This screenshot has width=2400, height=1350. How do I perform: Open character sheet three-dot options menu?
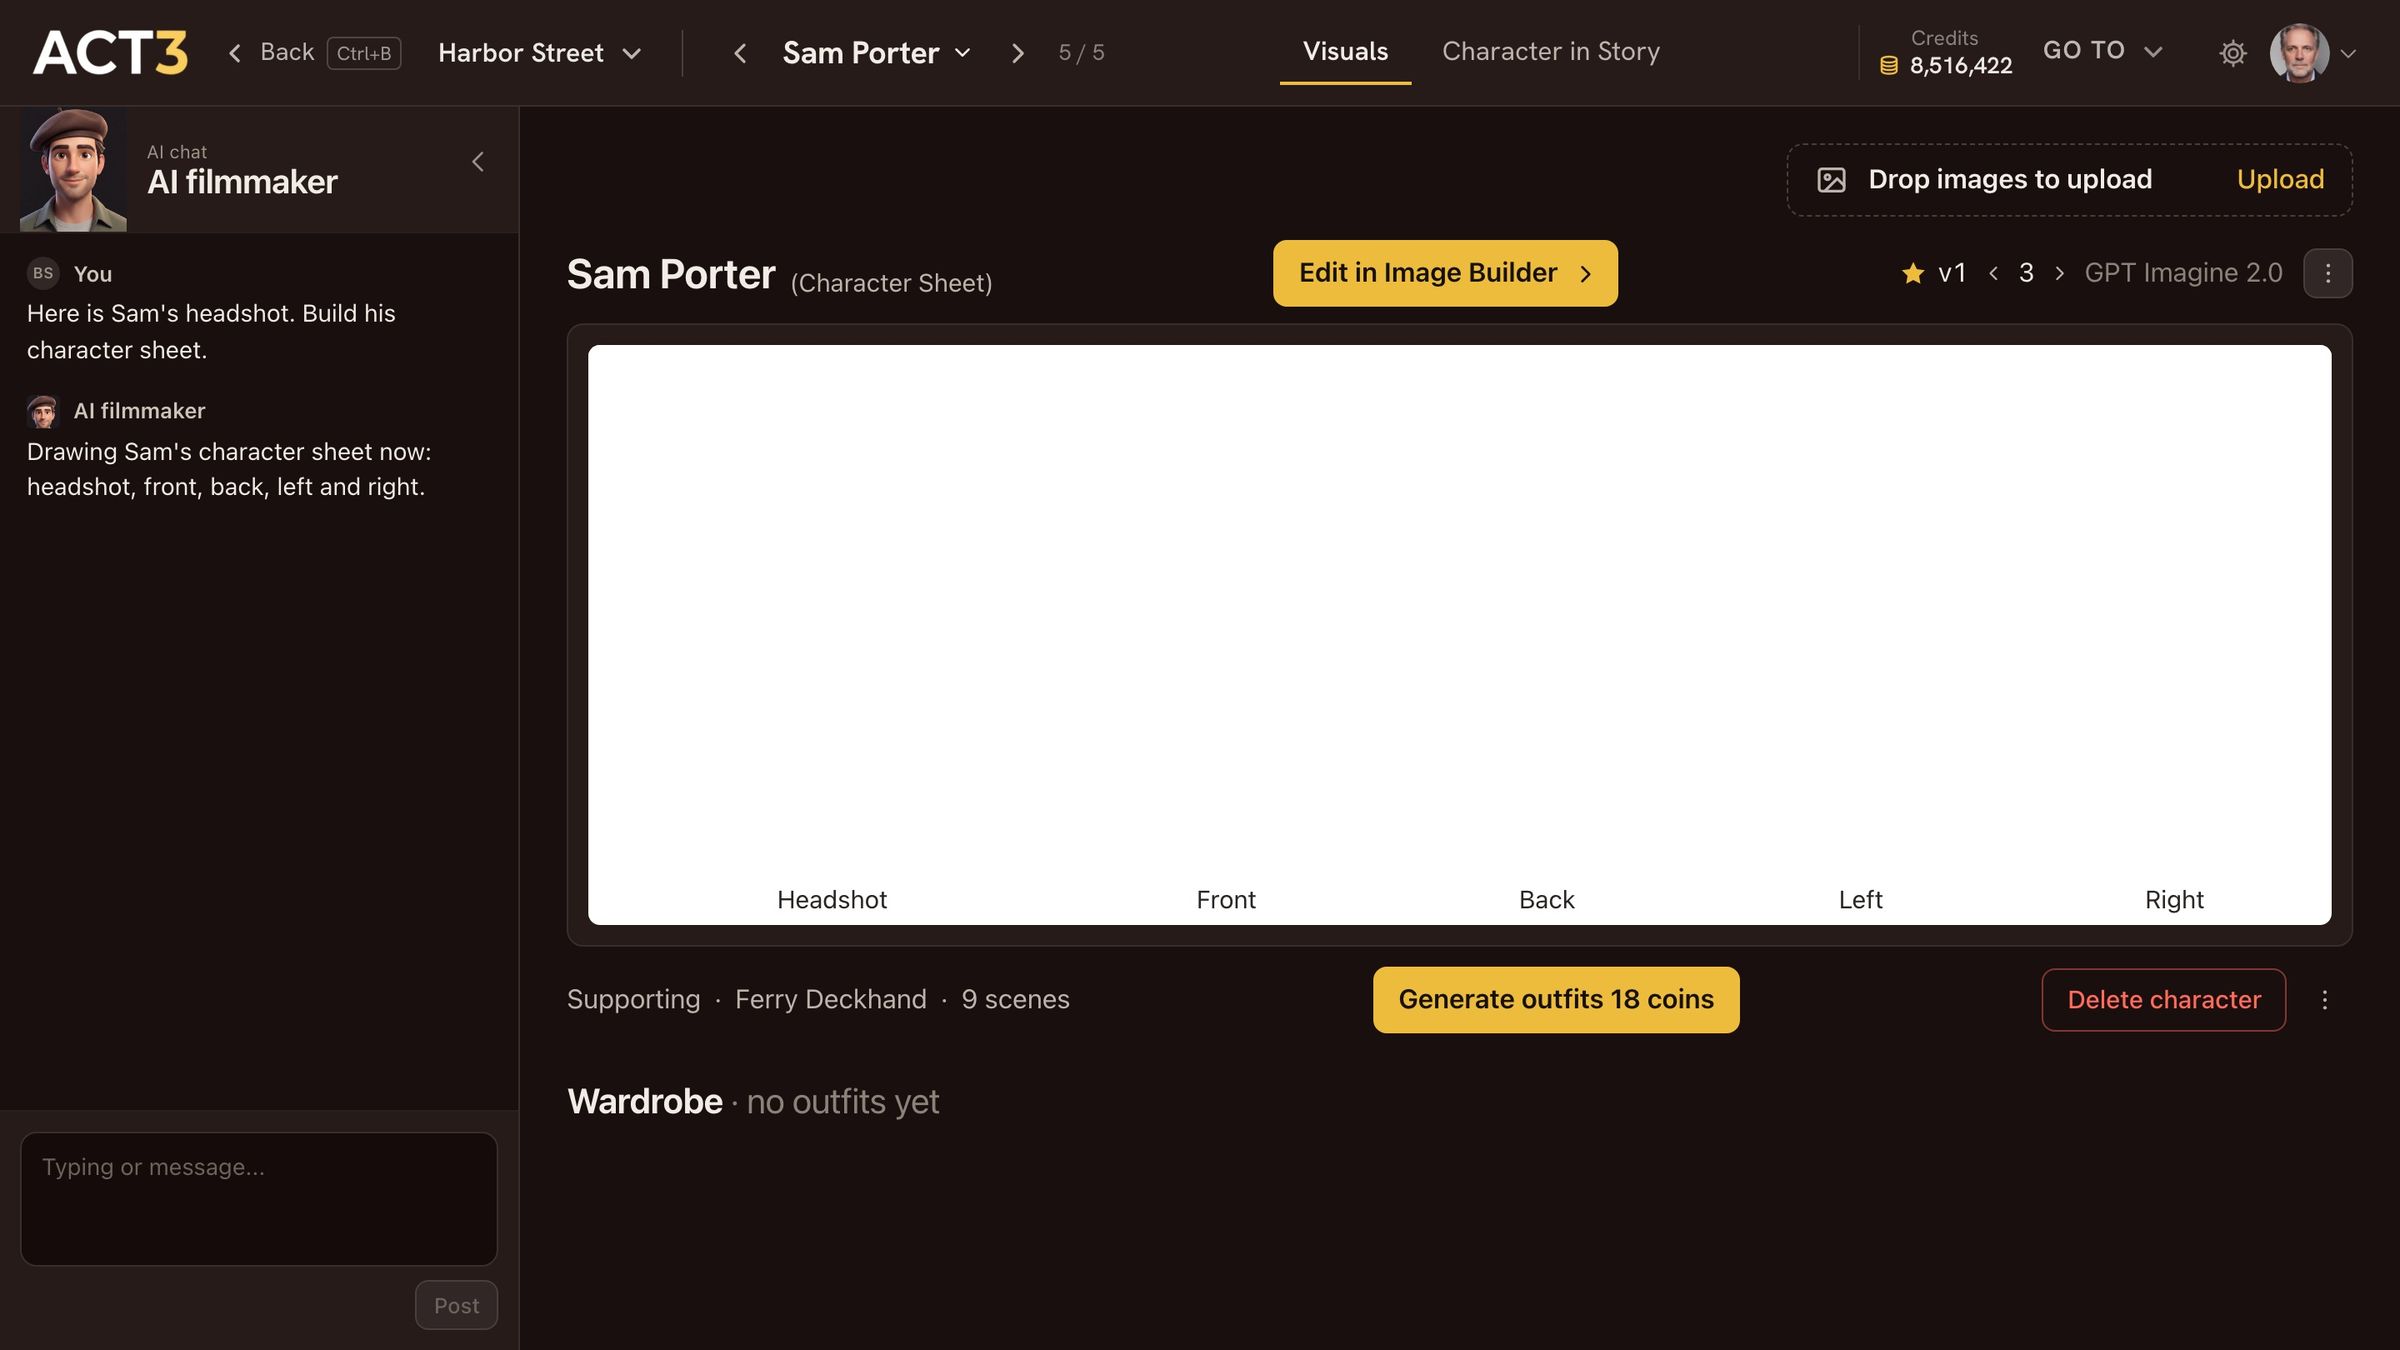pyautogui.click(x=2327, y=273)
